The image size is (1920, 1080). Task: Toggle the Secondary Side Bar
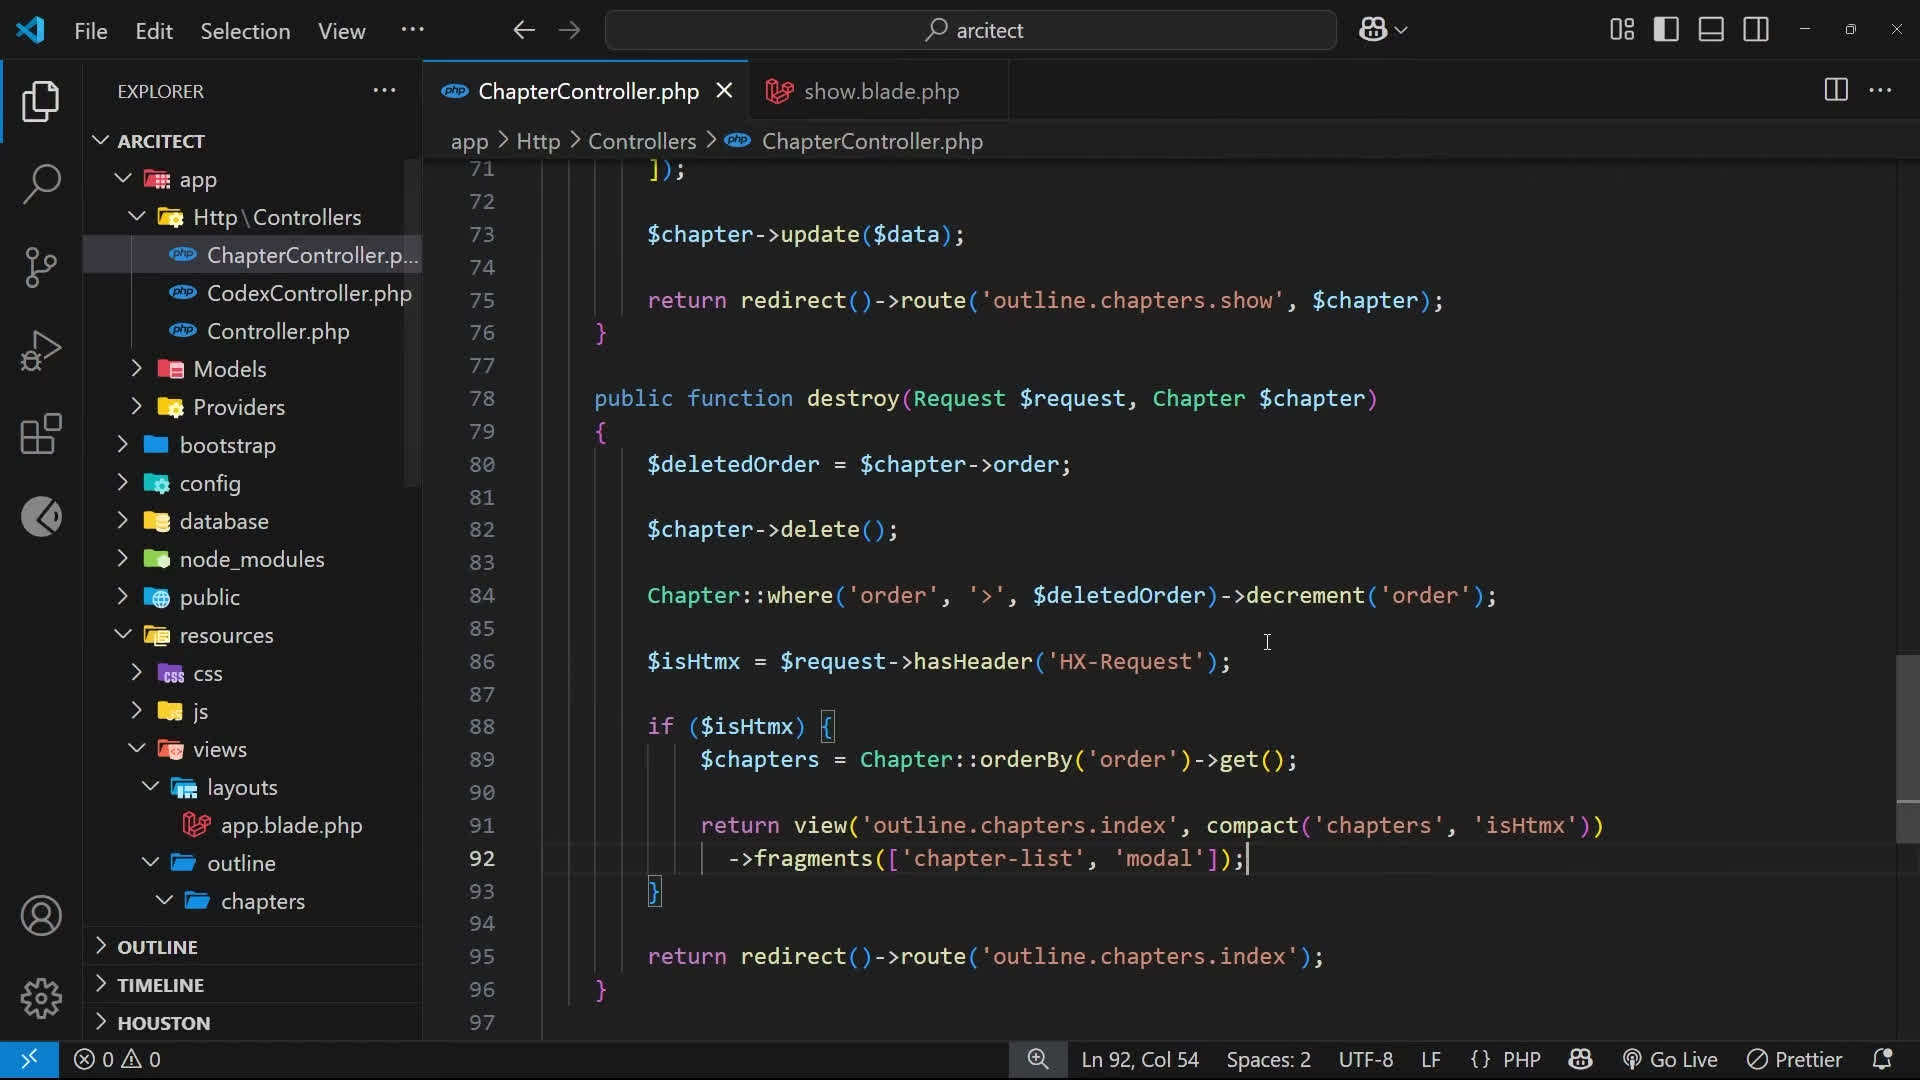[1756, 30]
